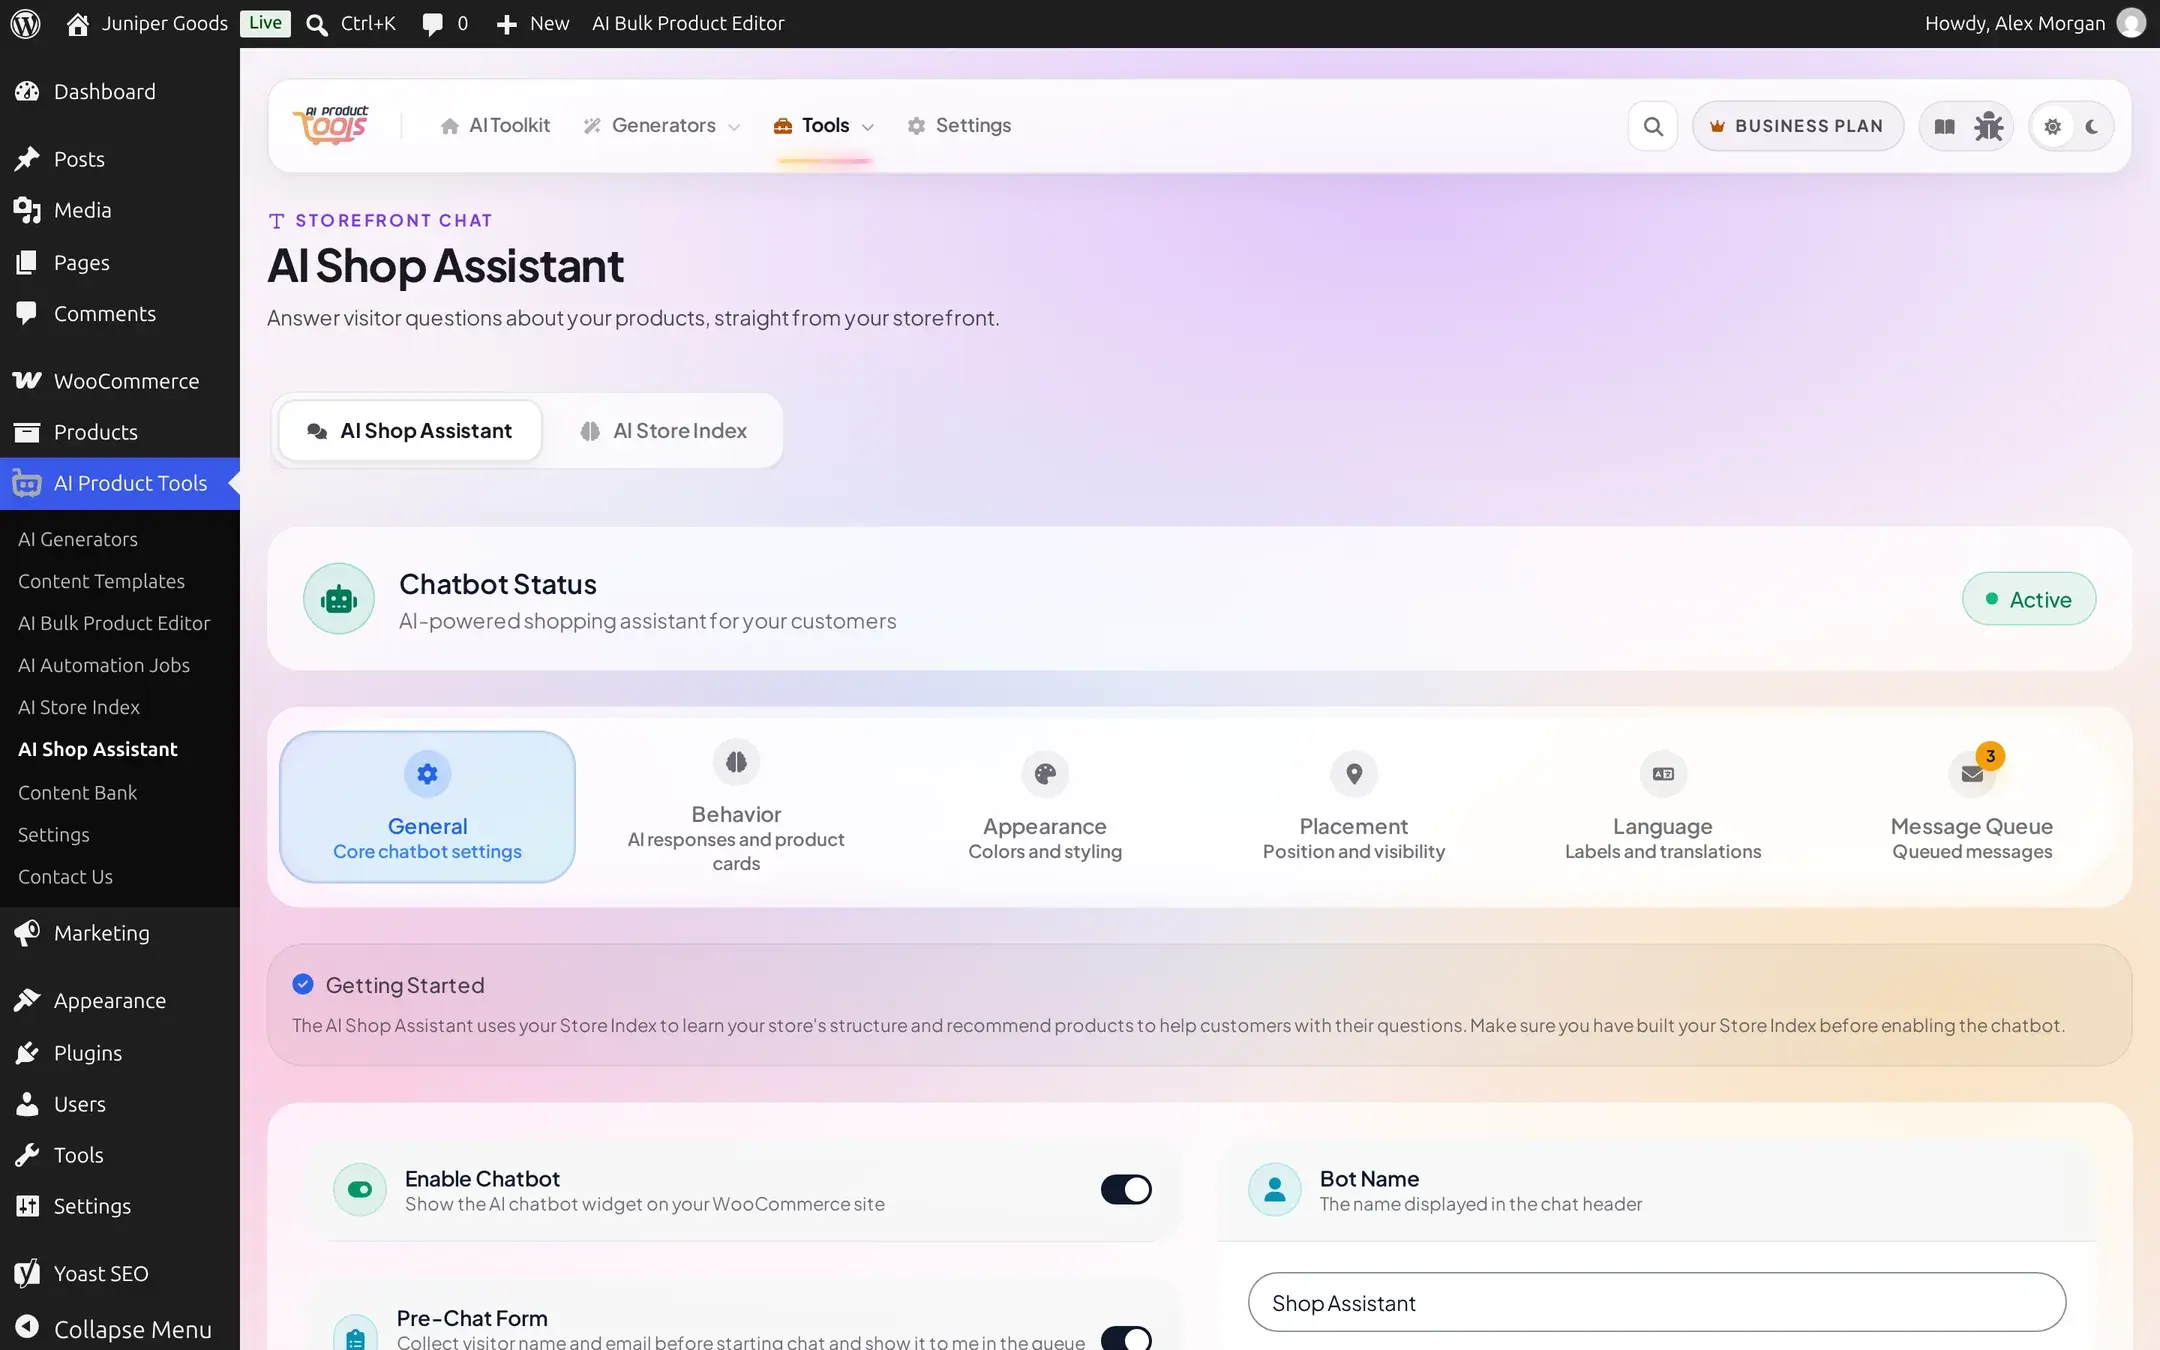Image resolution: width=2160 pixels, height=1350 pixels.
Task: Open WooCommerce in the sidebar
Action: pos(120,381)
